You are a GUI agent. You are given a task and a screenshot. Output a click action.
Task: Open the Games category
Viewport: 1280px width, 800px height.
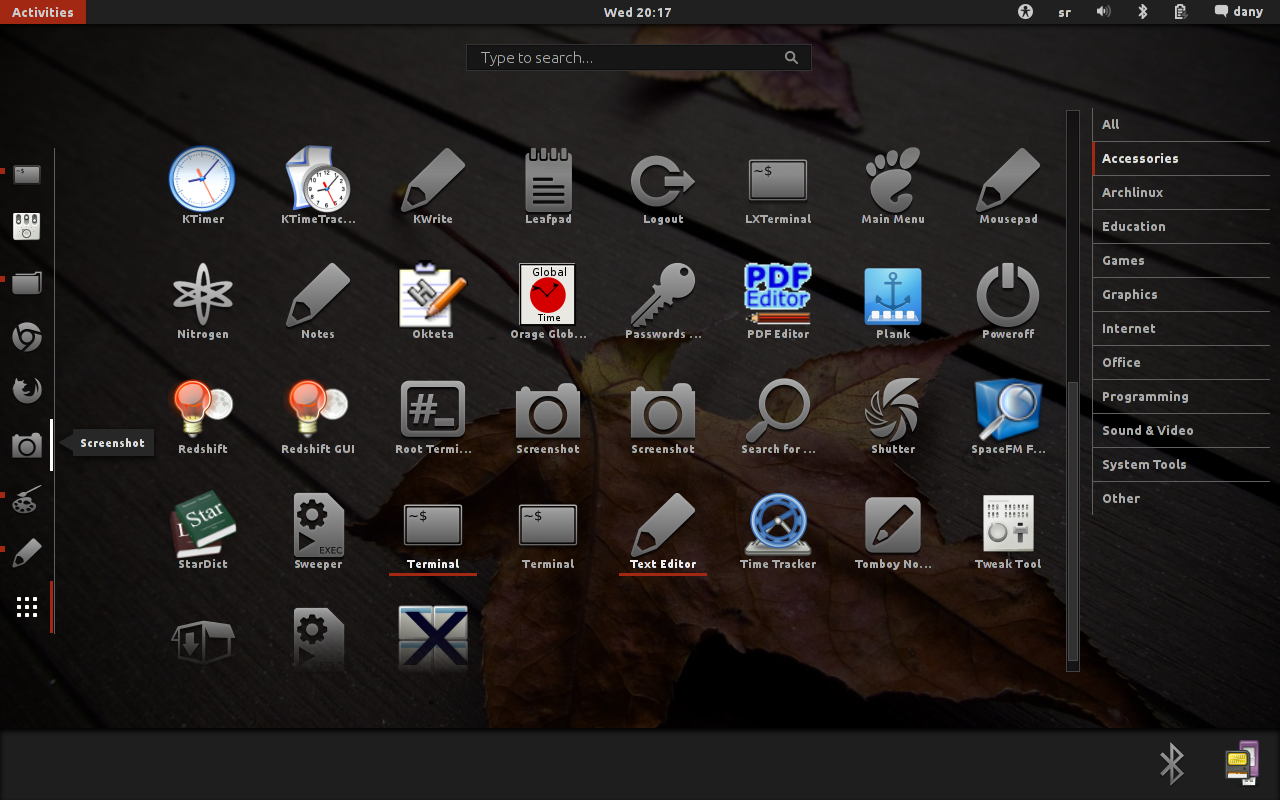[1181, 260]
